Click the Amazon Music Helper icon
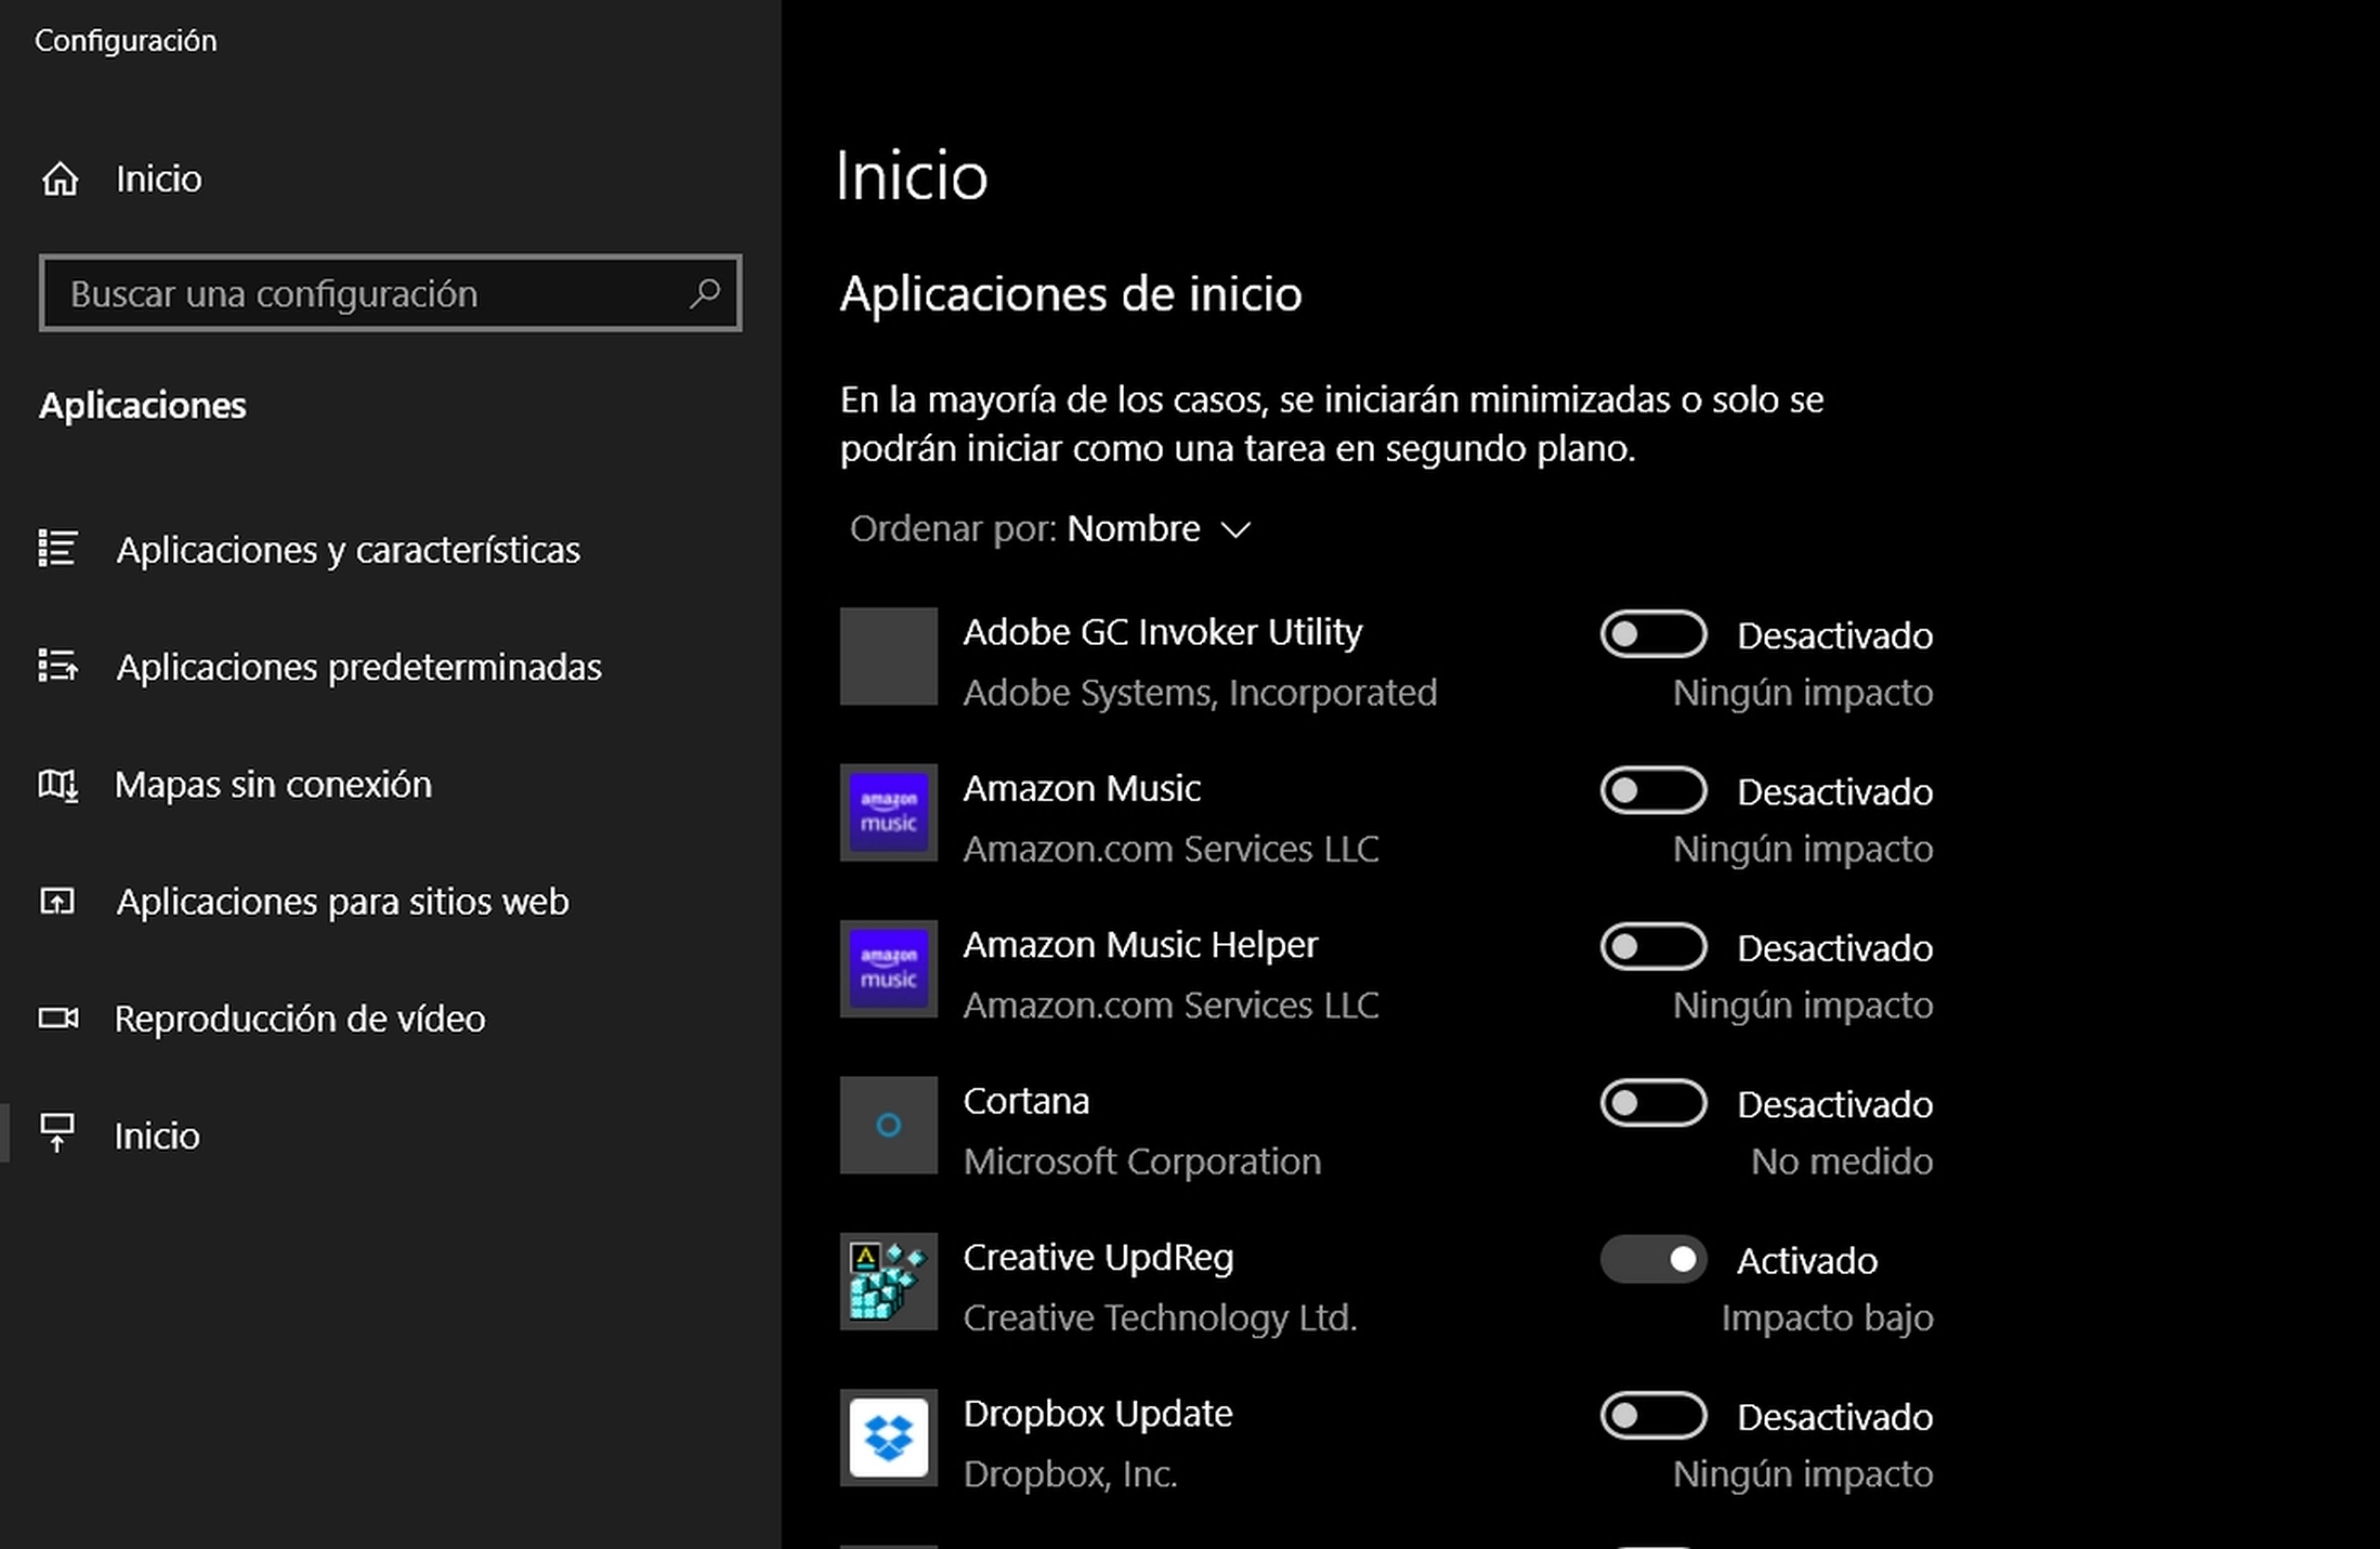The image size is (2380, 1549). coord(883,971)
